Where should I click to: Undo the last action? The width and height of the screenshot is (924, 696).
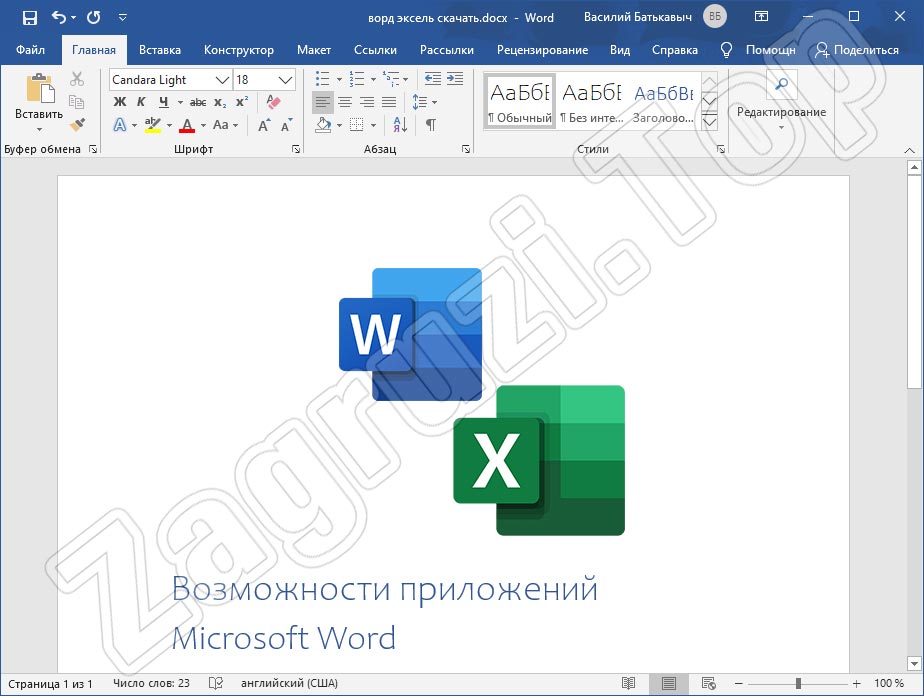59,17
